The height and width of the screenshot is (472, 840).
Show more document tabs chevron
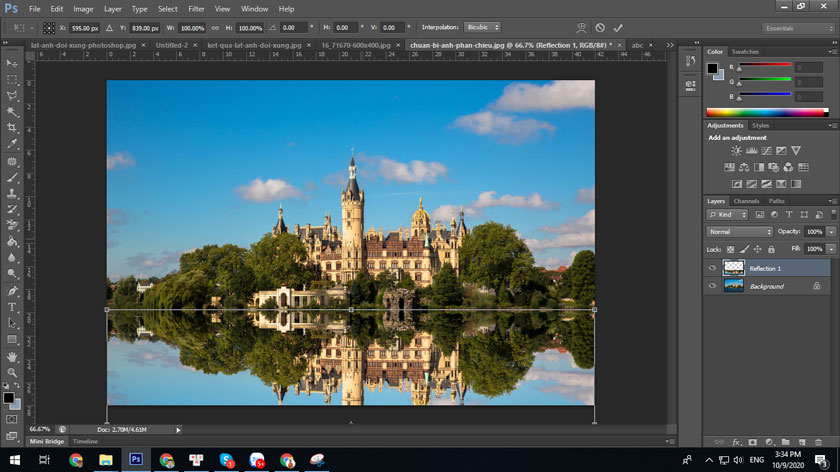670,46
